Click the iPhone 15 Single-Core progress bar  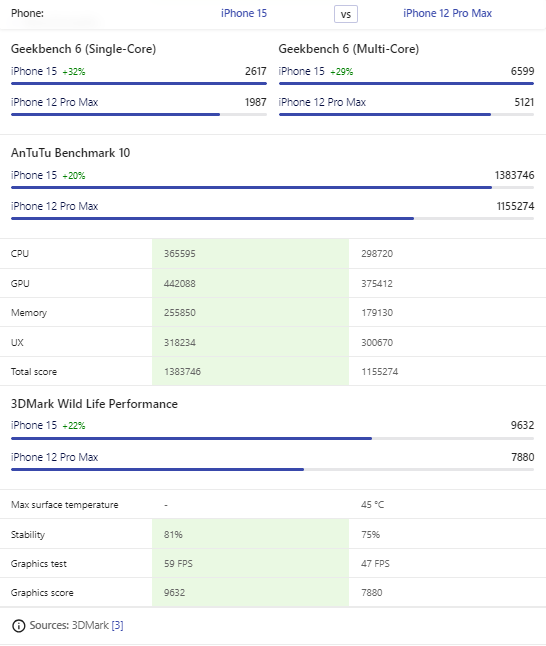point(139,84)
